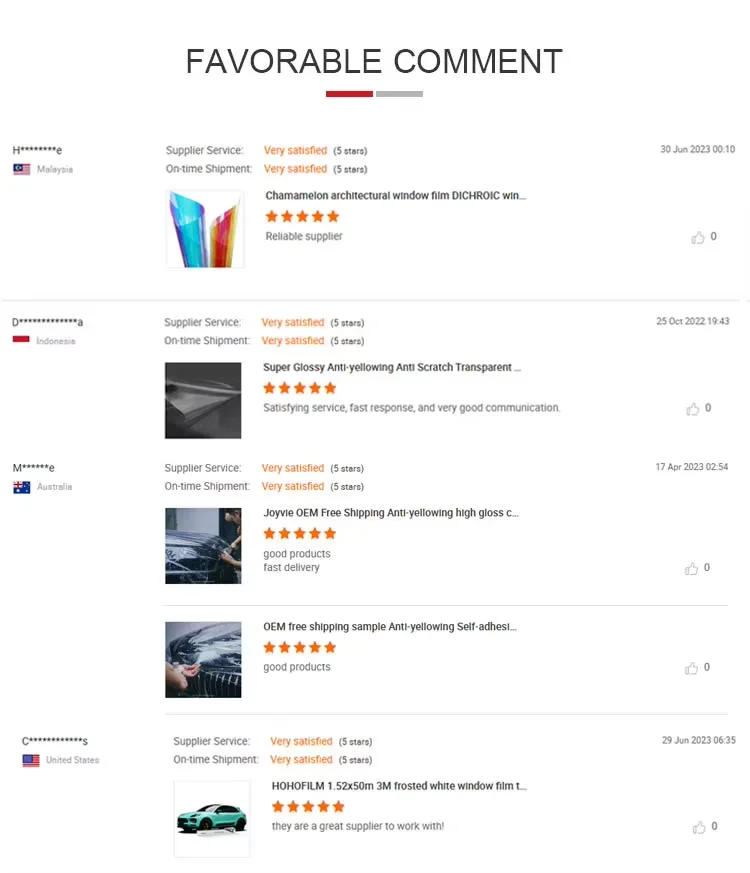Screen dimensions: 750x873
Task: Click the Indonesia flag icon
Action: 21,339
